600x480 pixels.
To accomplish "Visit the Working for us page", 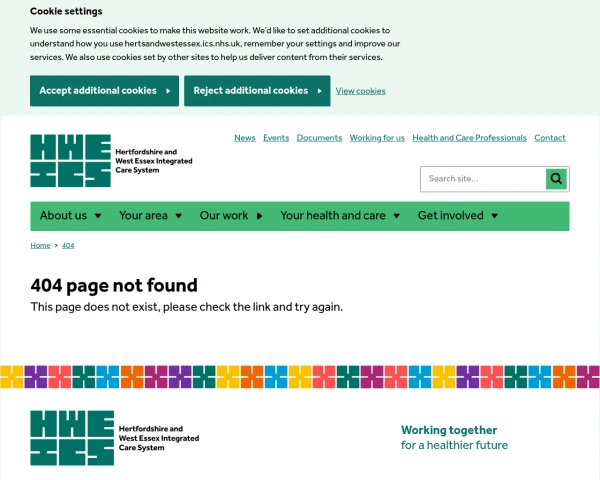I will click(x=377, y=138).
